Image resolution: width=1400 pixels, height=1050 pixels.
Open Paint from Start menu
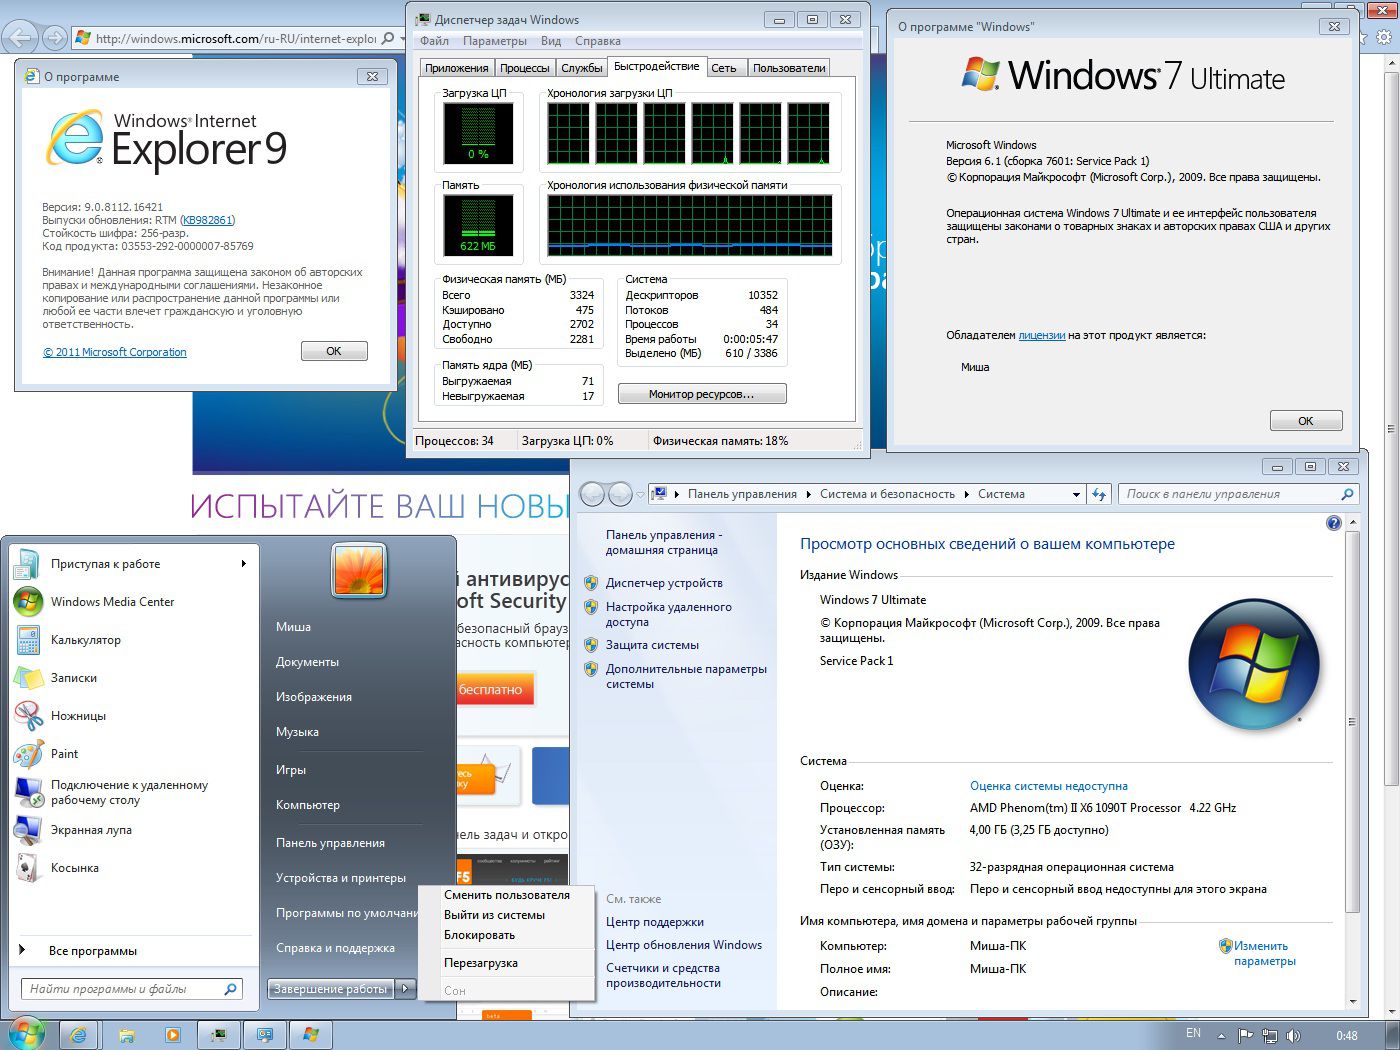(x=133, y=754)
